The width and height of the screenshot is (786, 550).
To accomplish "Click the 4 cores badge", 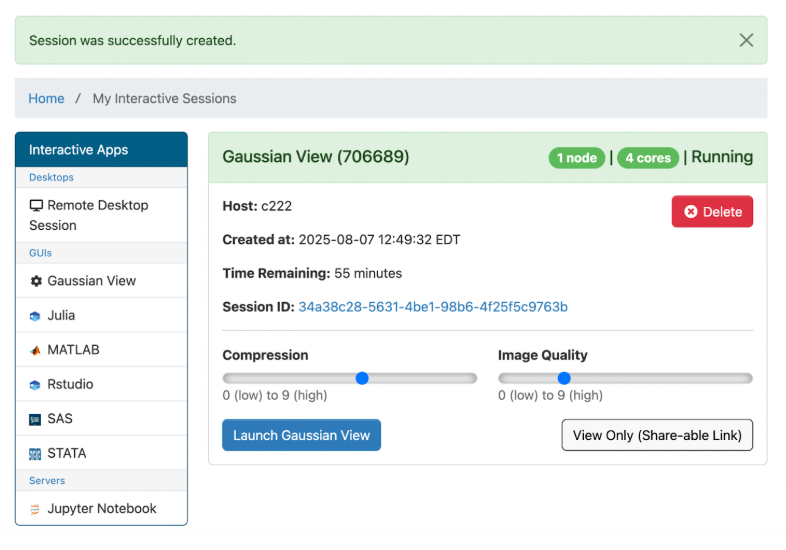I will click(x=648, y=158).
